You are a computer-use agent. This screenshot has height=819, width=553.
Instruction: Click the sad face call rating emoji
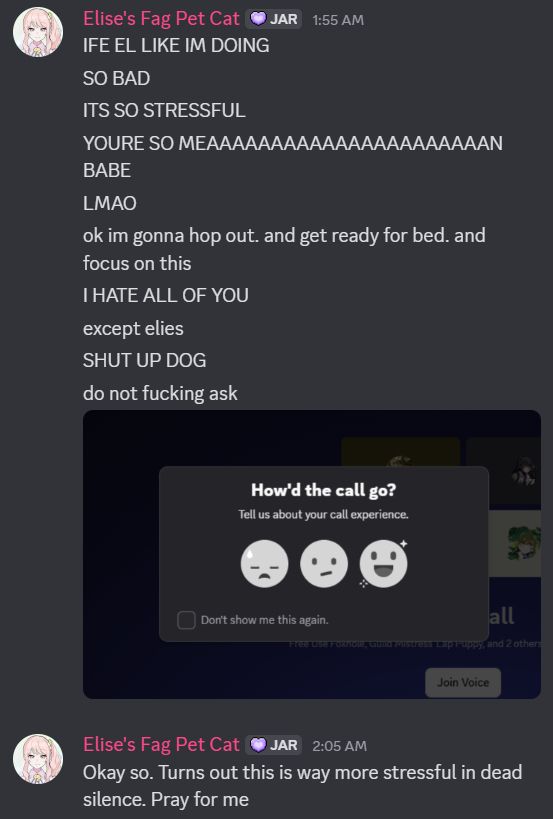point(264,564)
